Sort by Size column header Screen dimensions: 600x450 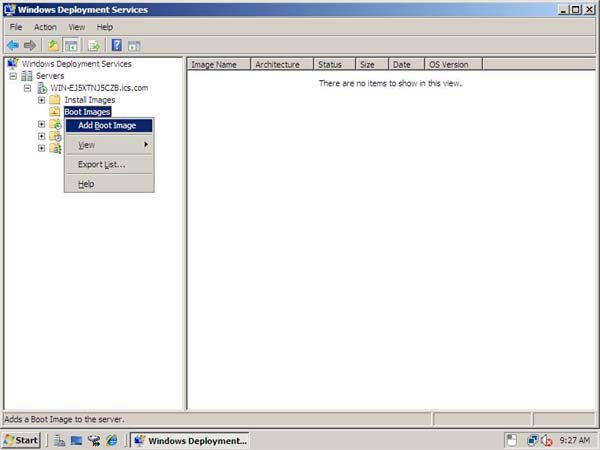pos(372,64)
